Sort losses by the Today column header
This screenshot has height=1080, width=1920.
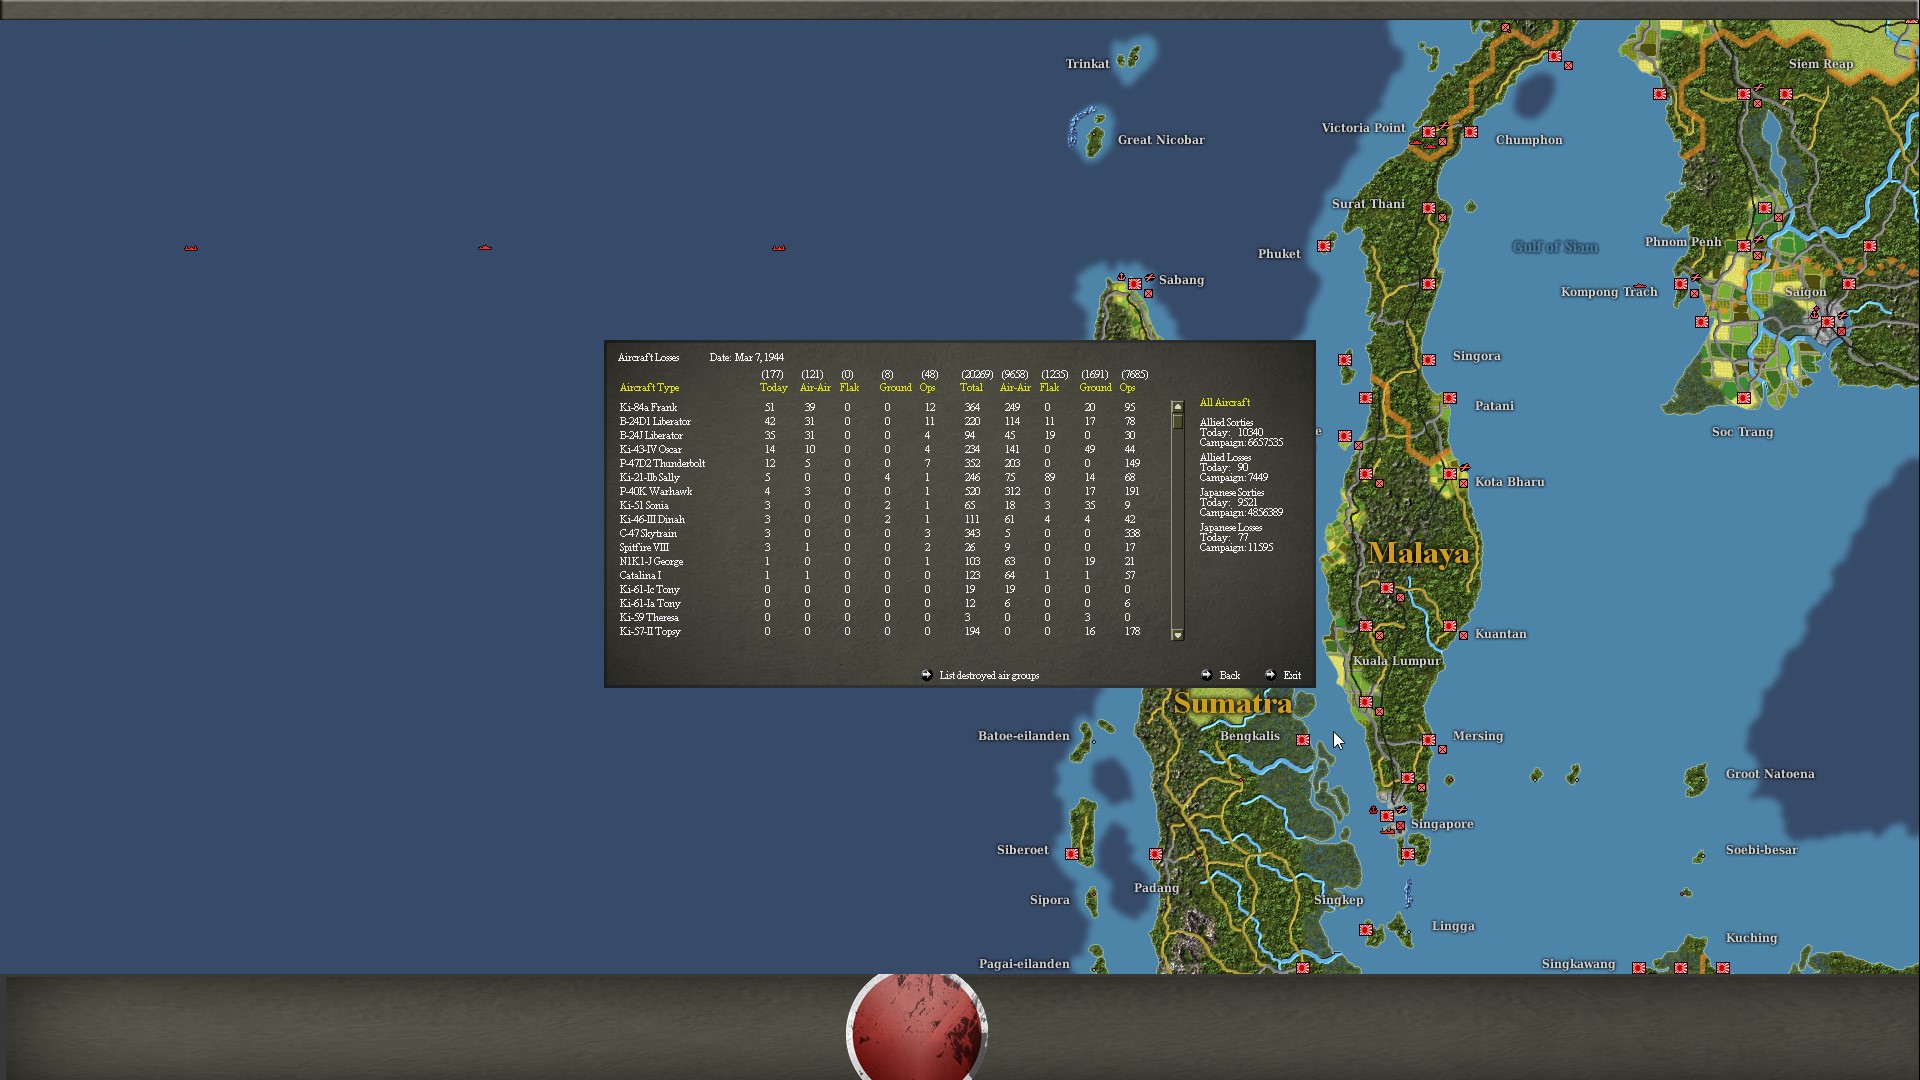pos(773,388)
